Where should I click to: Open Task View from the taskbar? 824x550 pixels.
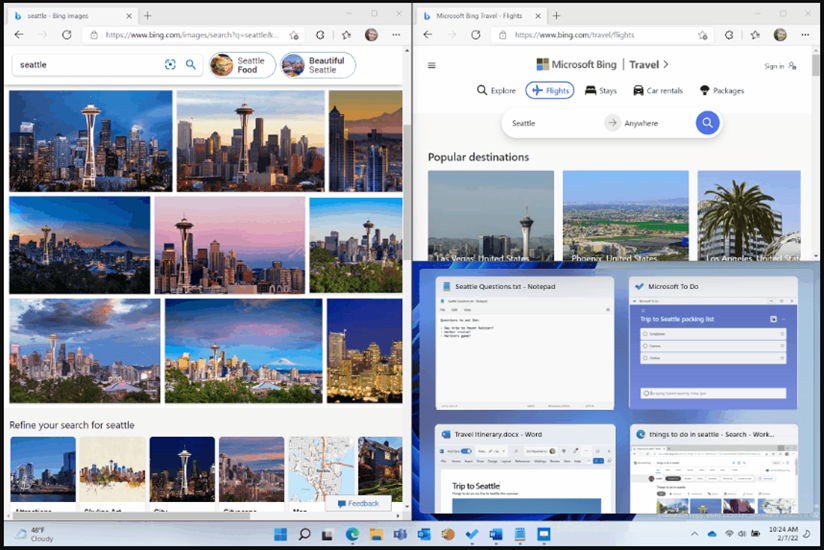pyautogui.click(x=328, y=535)
